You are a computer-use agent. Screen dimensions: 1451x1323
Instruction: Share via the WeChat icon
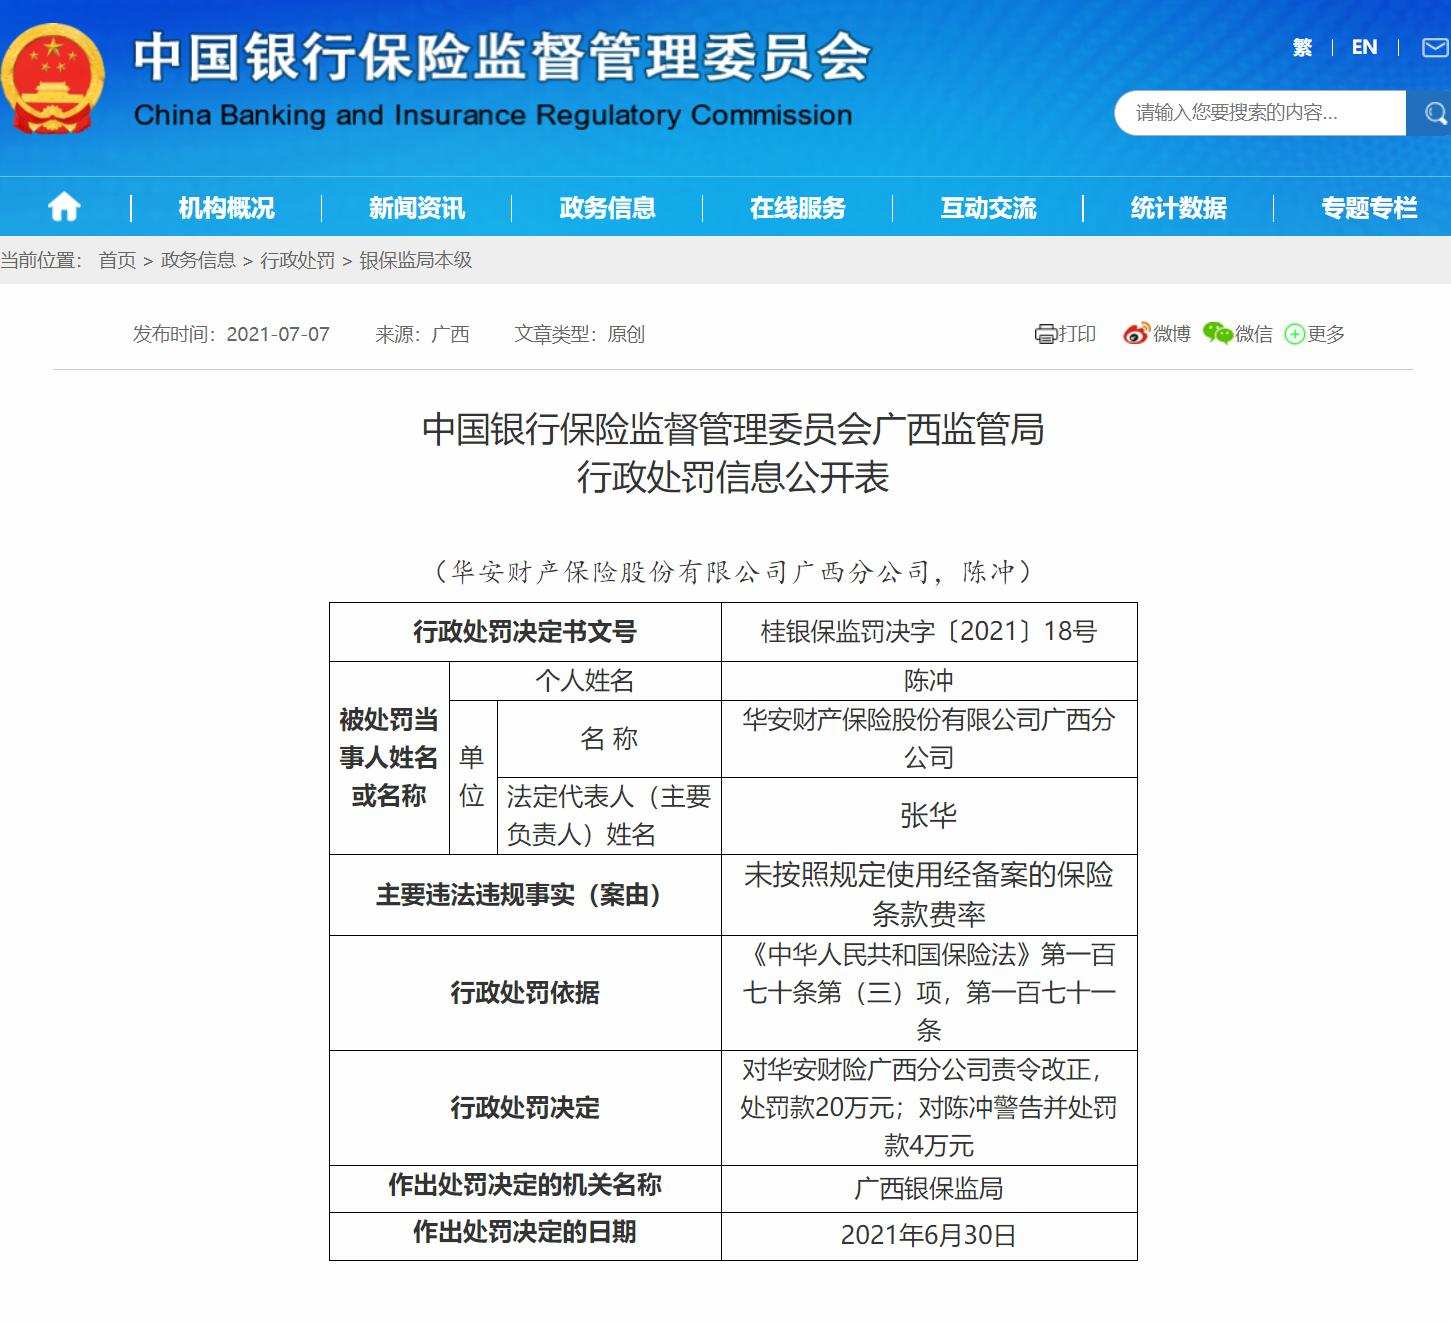[1217, 333]
